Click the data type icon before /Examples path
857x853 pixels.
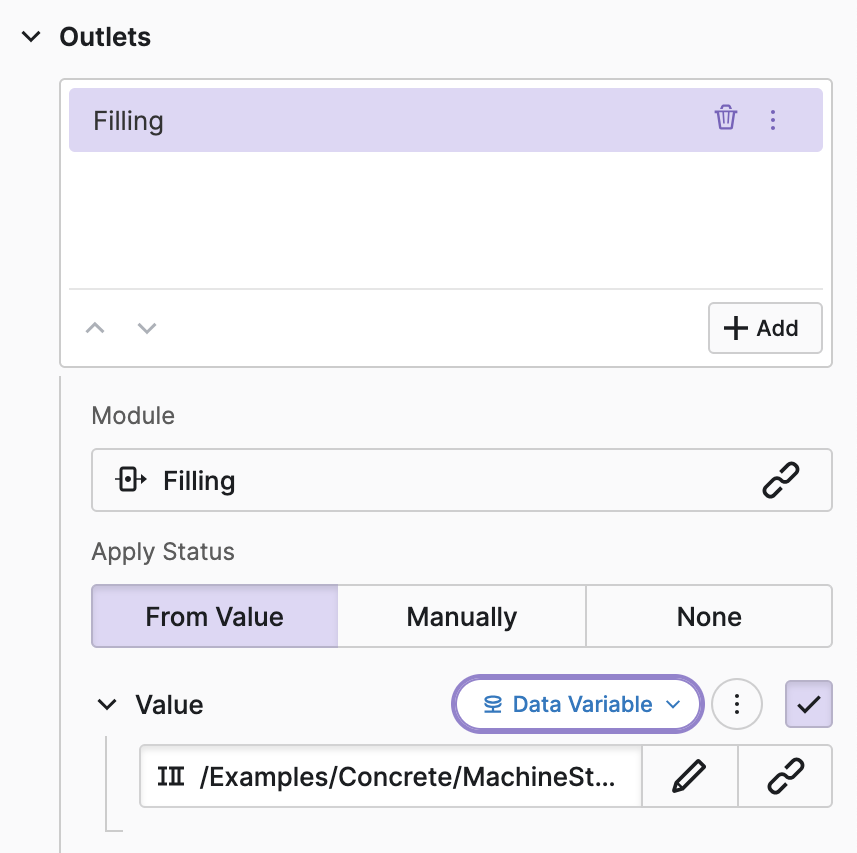(171, 776)
